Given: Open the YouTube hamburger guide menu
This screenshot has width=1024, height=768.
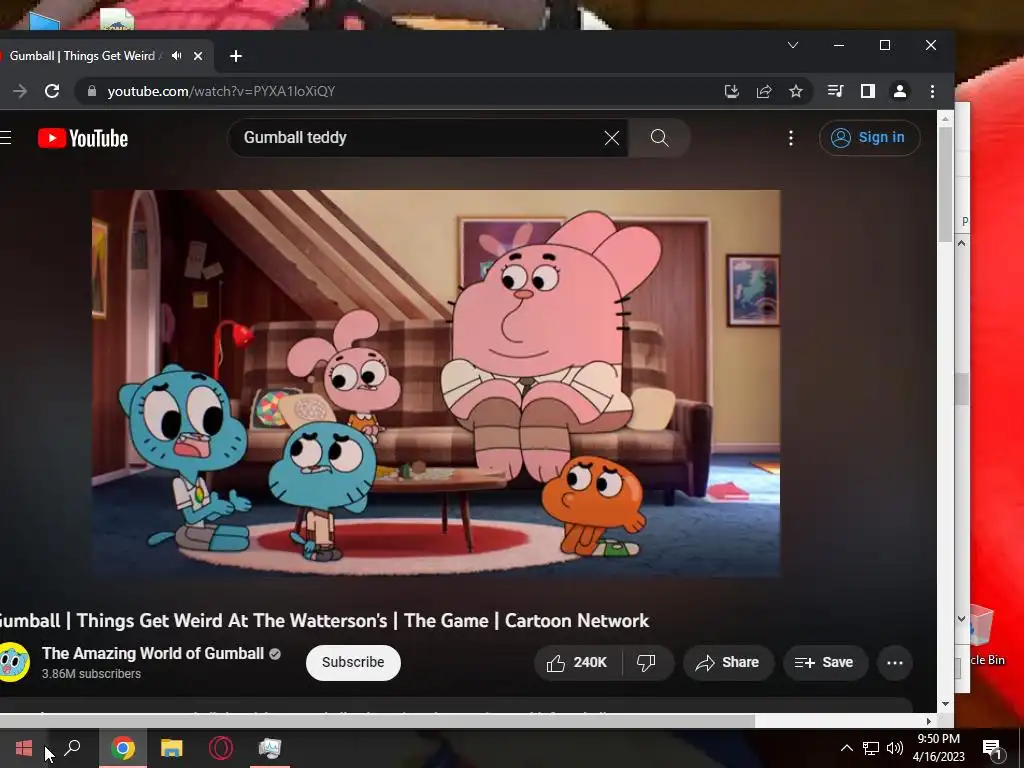Looking at the screenshot, I should (5, 137).
